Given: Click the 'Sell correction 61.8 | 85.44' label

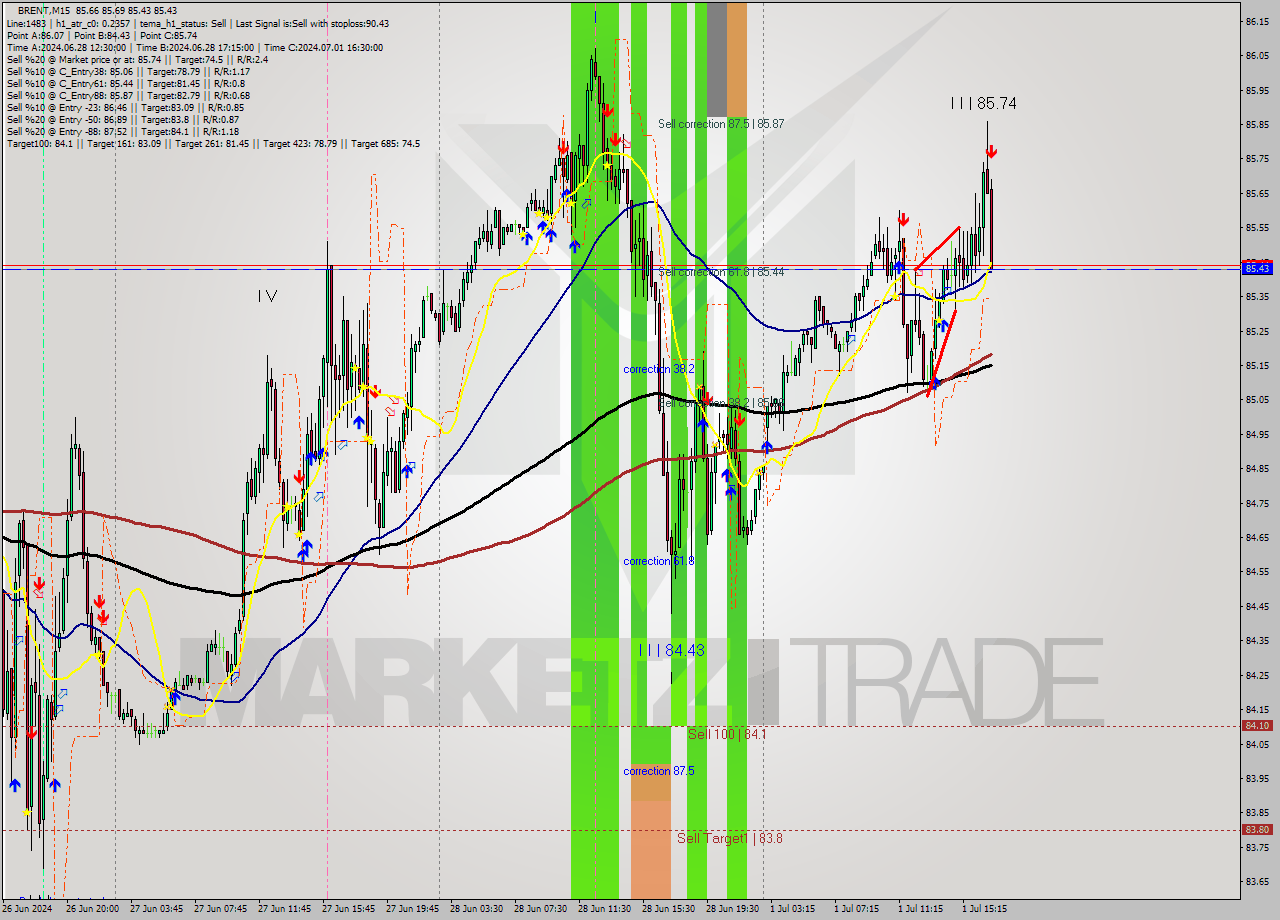Looking at the screenshot, I should click(721, 272).
